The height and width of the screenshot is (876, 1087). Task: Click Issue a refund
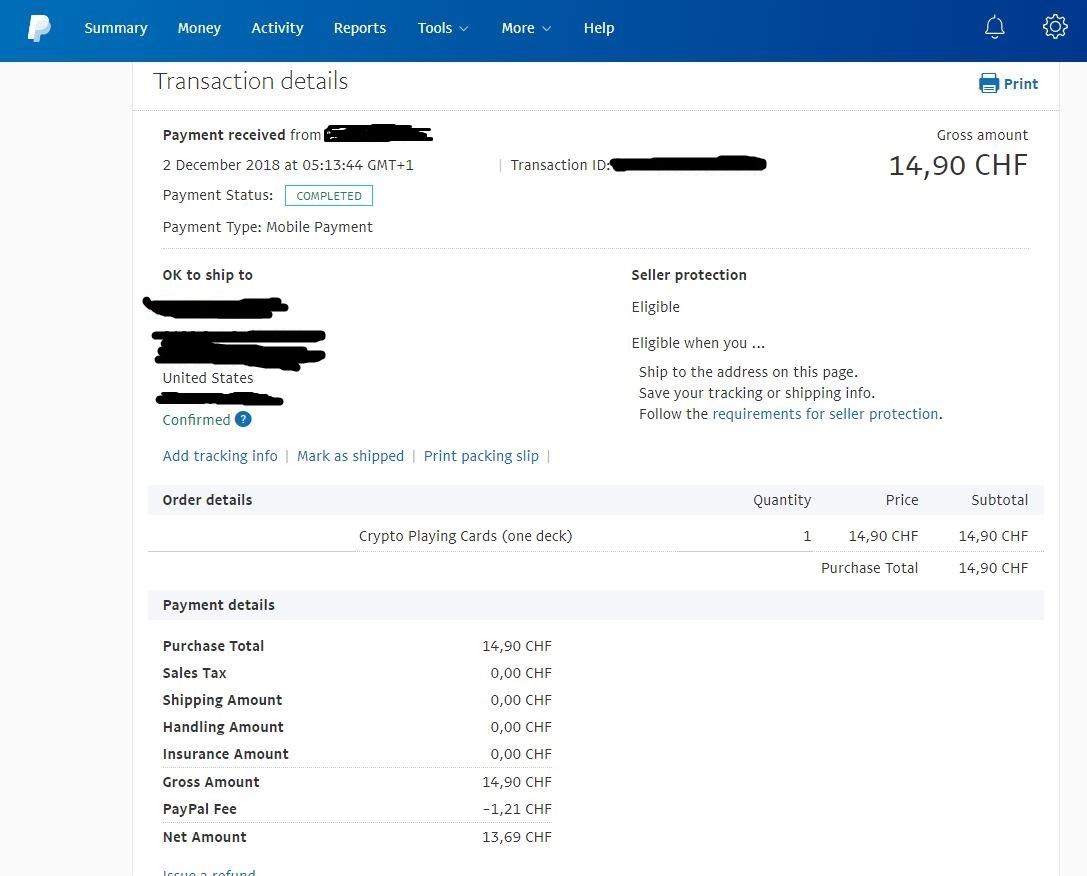pos(208,871)
